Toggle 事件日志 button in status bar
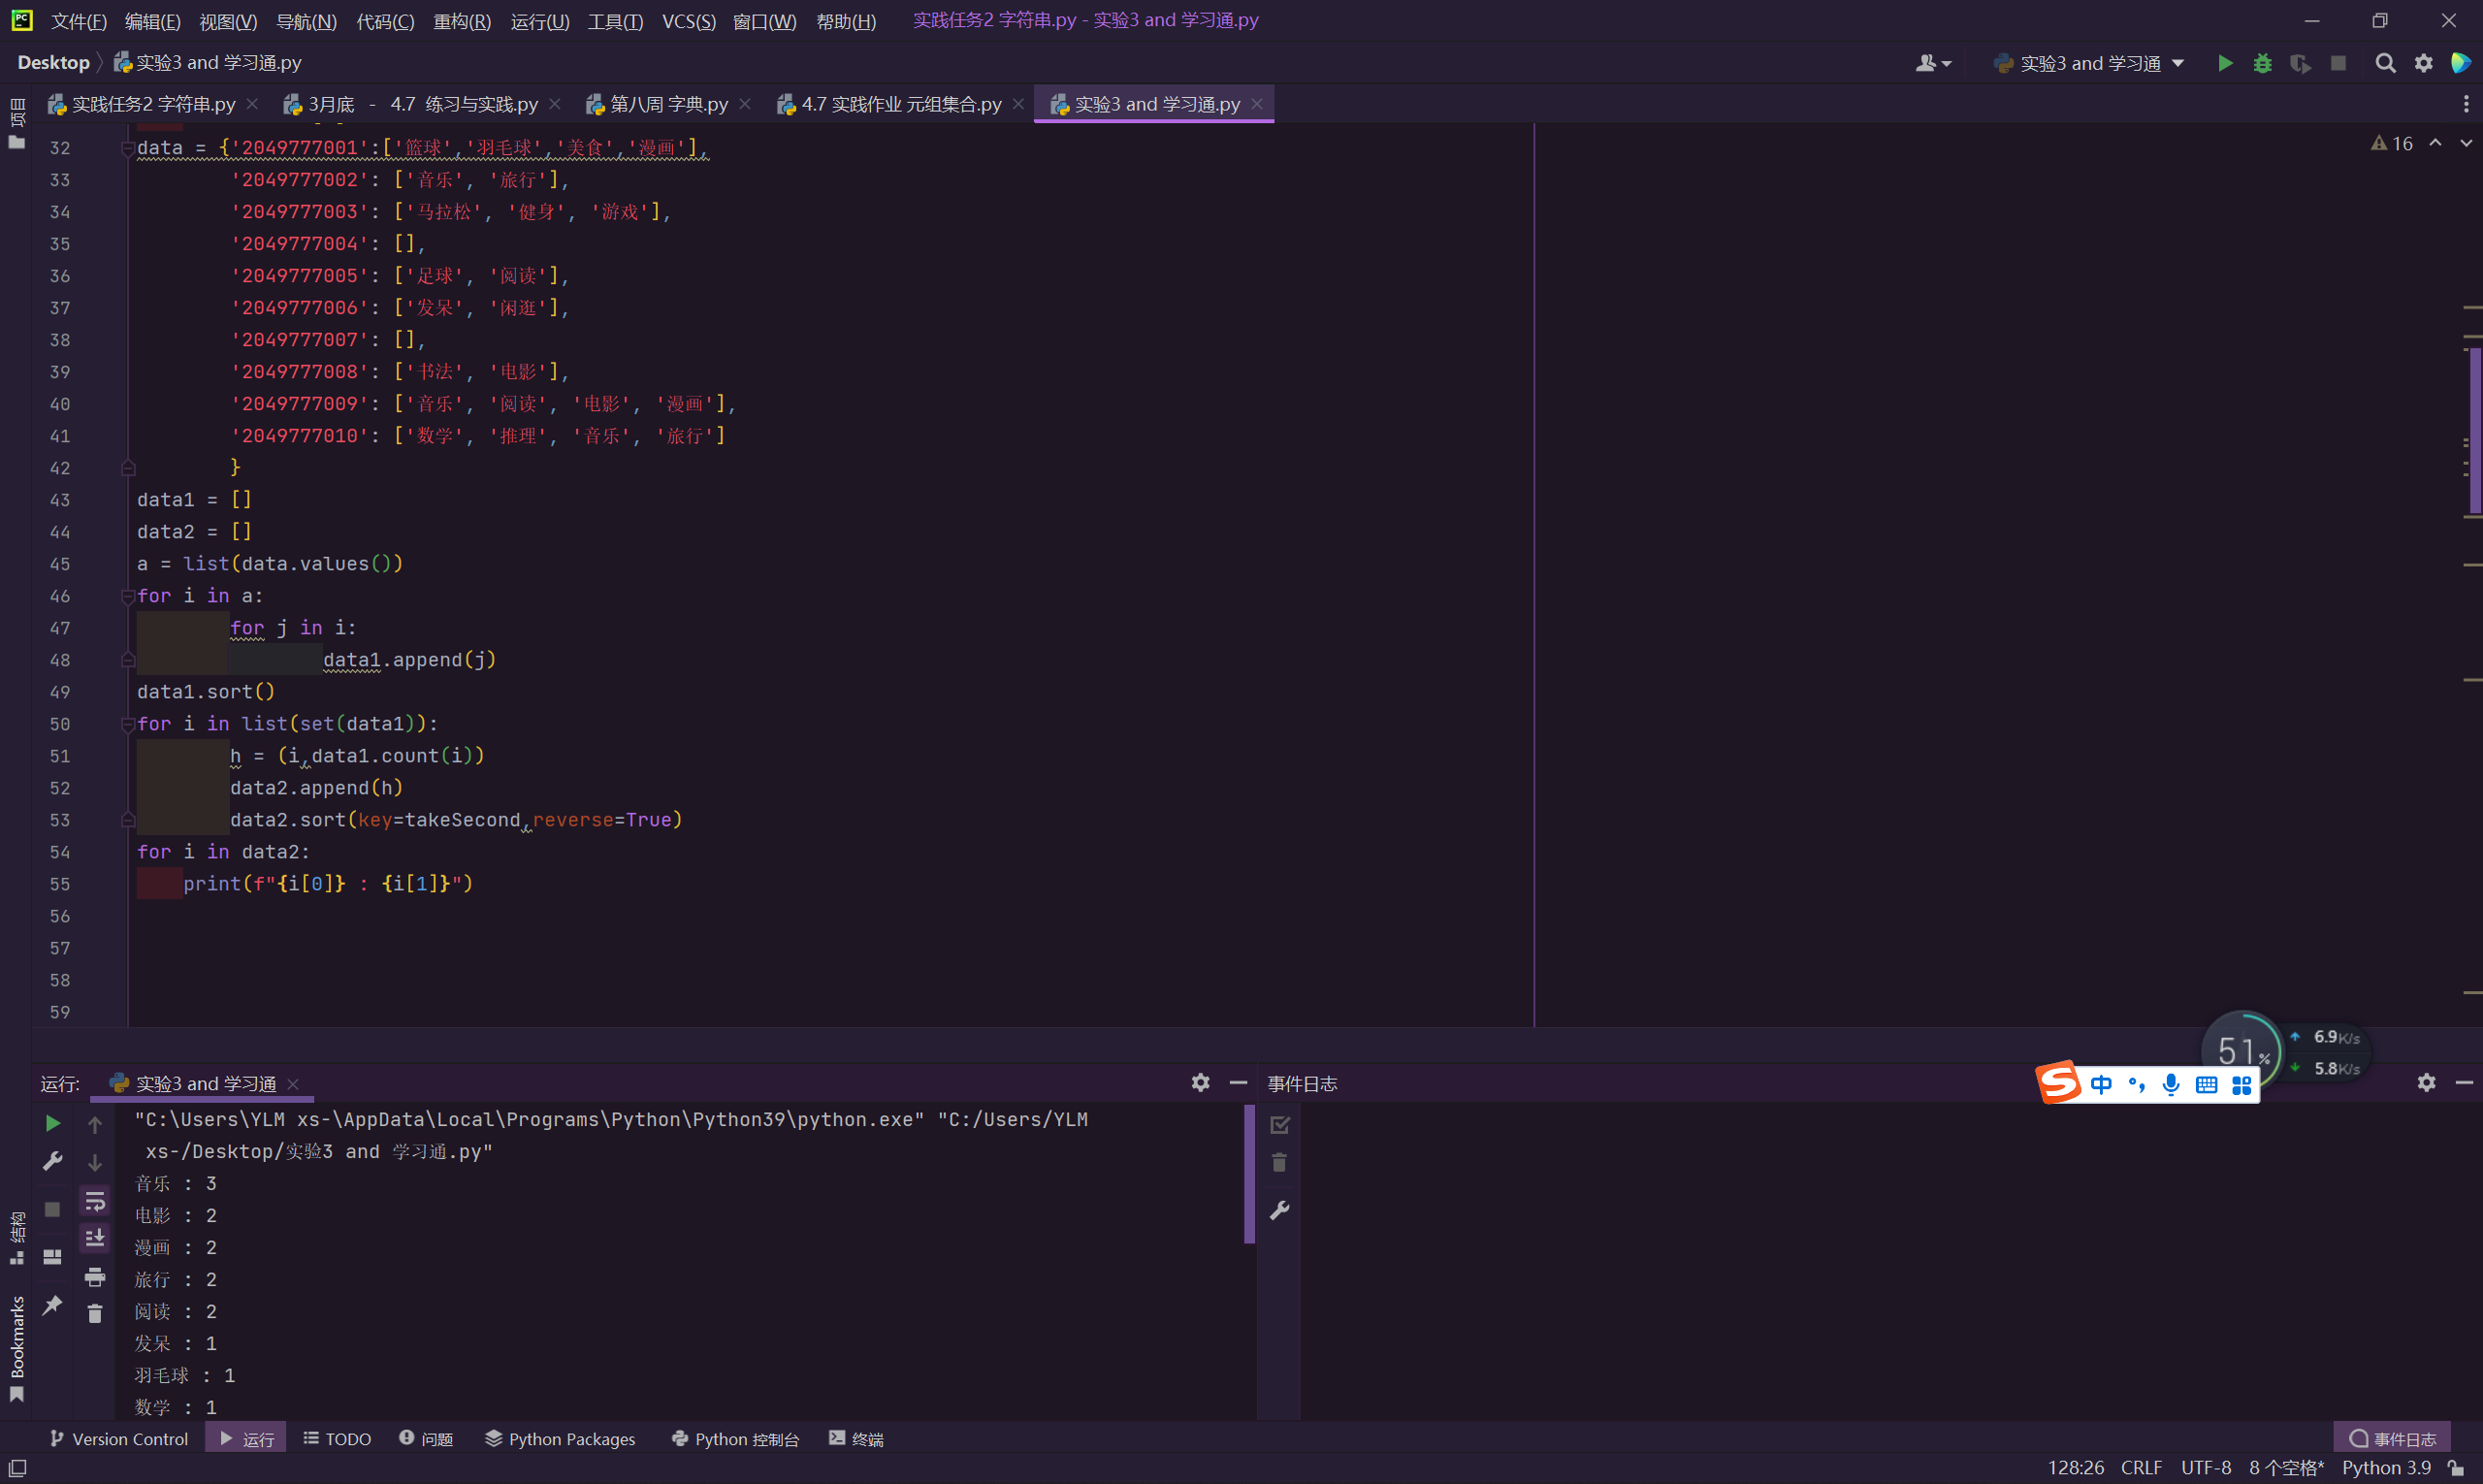2483x1484 pixels. click(2391, 1438)
